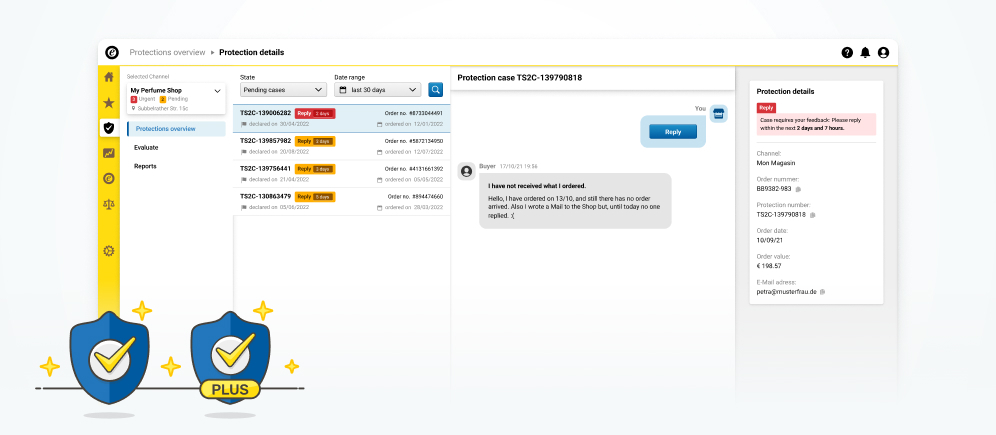The width and height of the screenshot is (996, 435).
Task: Click Reply badge on case TS2C-139857982
Action: [315, 141]
